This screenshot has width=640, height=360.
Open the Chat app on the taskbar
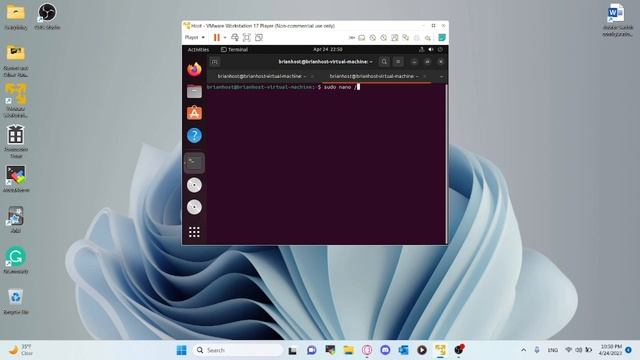point(311,350)
